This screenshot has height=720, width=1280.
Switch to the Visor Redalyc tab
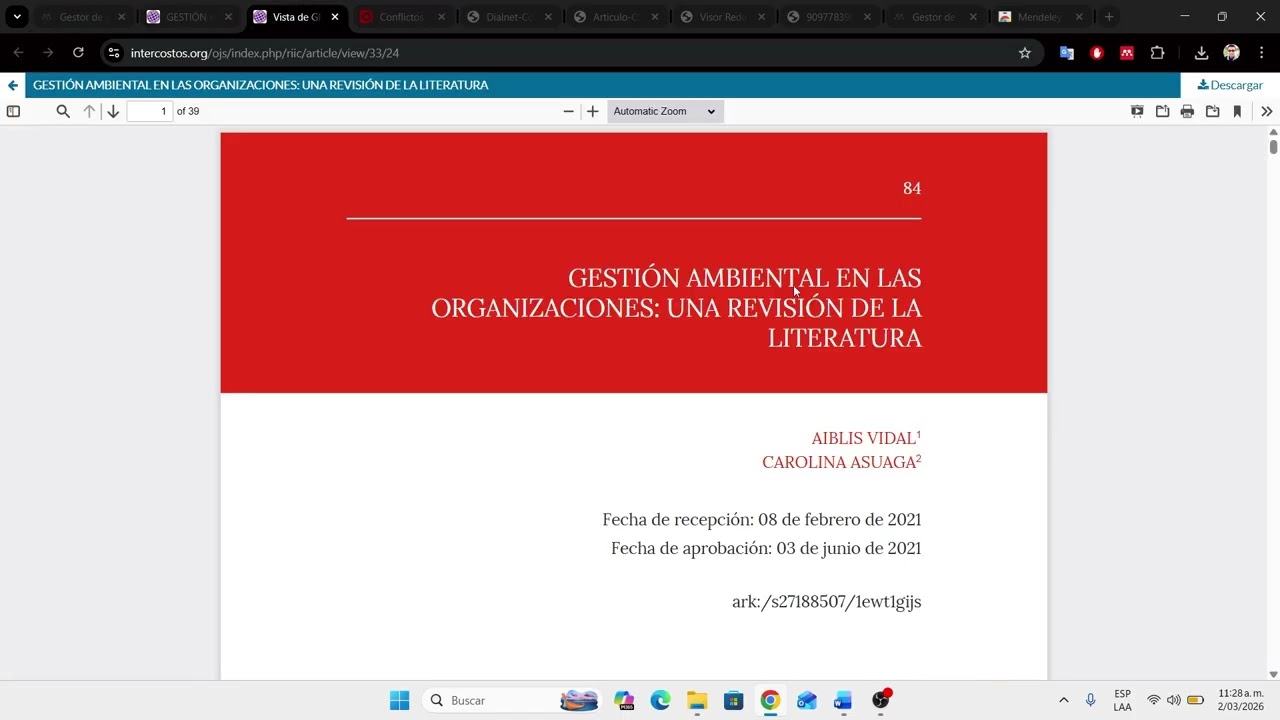722,17
